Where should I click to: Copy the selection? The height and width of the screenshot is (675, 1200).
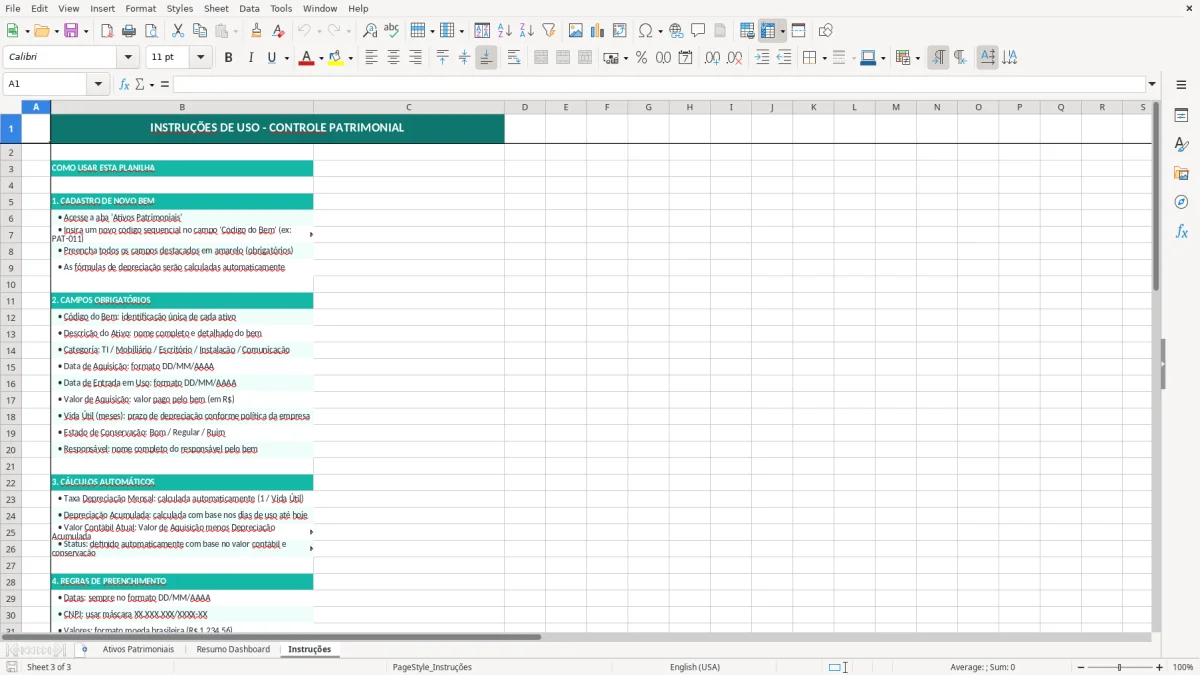[200, 31]
